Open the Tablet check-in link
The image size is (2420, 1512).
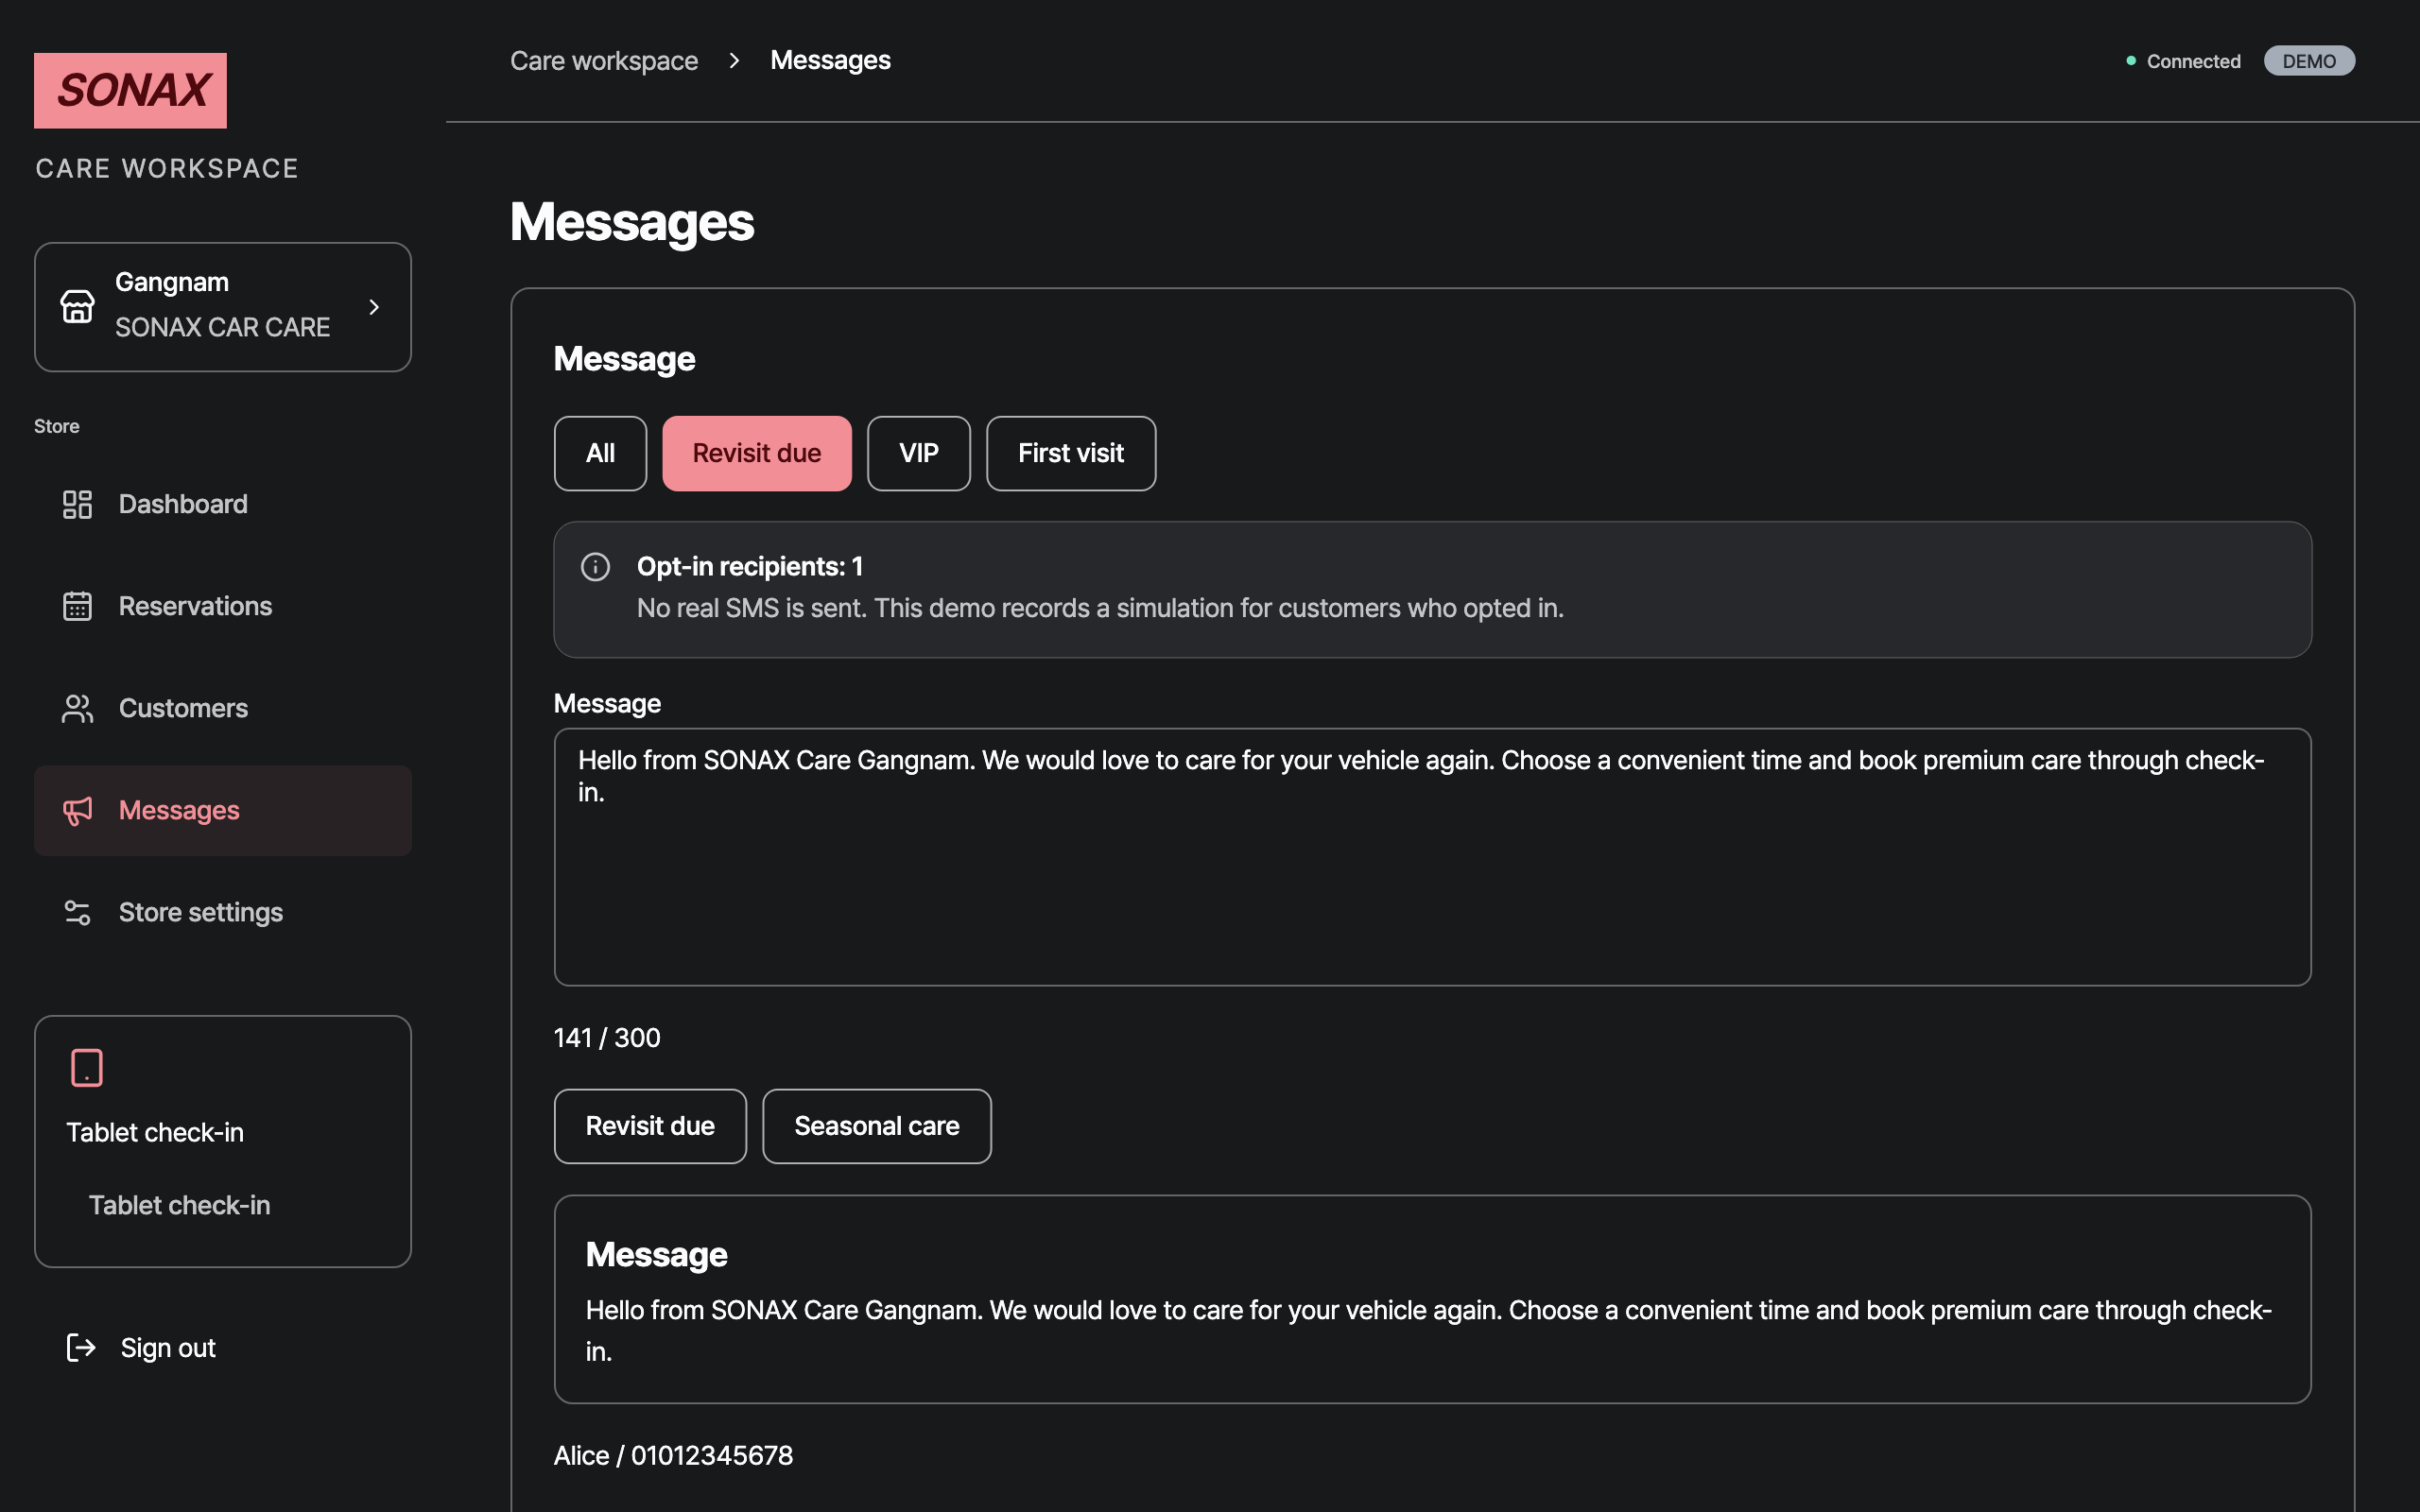[x=179, y=1205]
